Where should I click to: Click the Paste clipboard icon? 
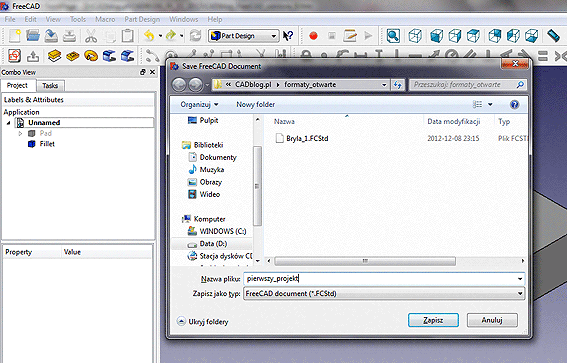tap(127, 36)
